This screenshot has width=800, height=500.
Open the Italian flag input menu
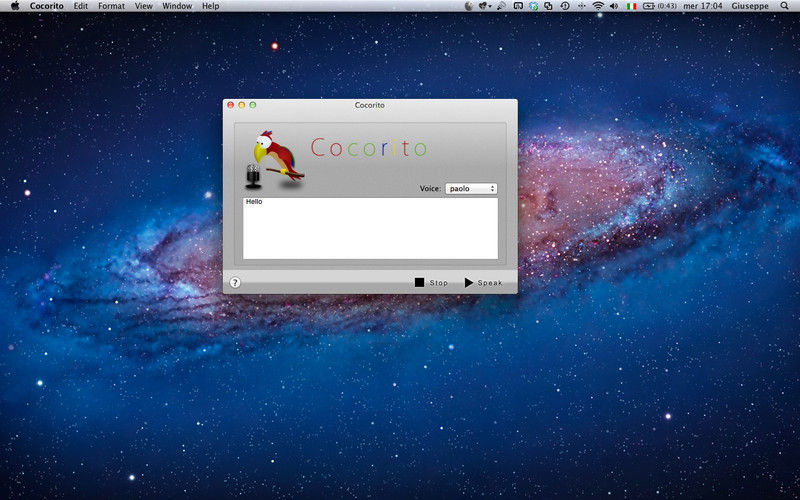point(632,6)
